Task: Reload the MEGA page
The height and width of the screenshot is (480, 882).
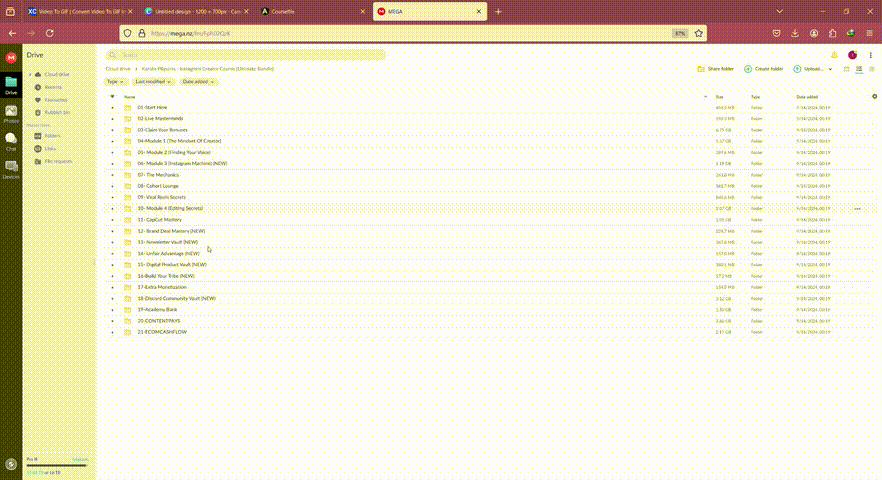Action: pos(50,33)
